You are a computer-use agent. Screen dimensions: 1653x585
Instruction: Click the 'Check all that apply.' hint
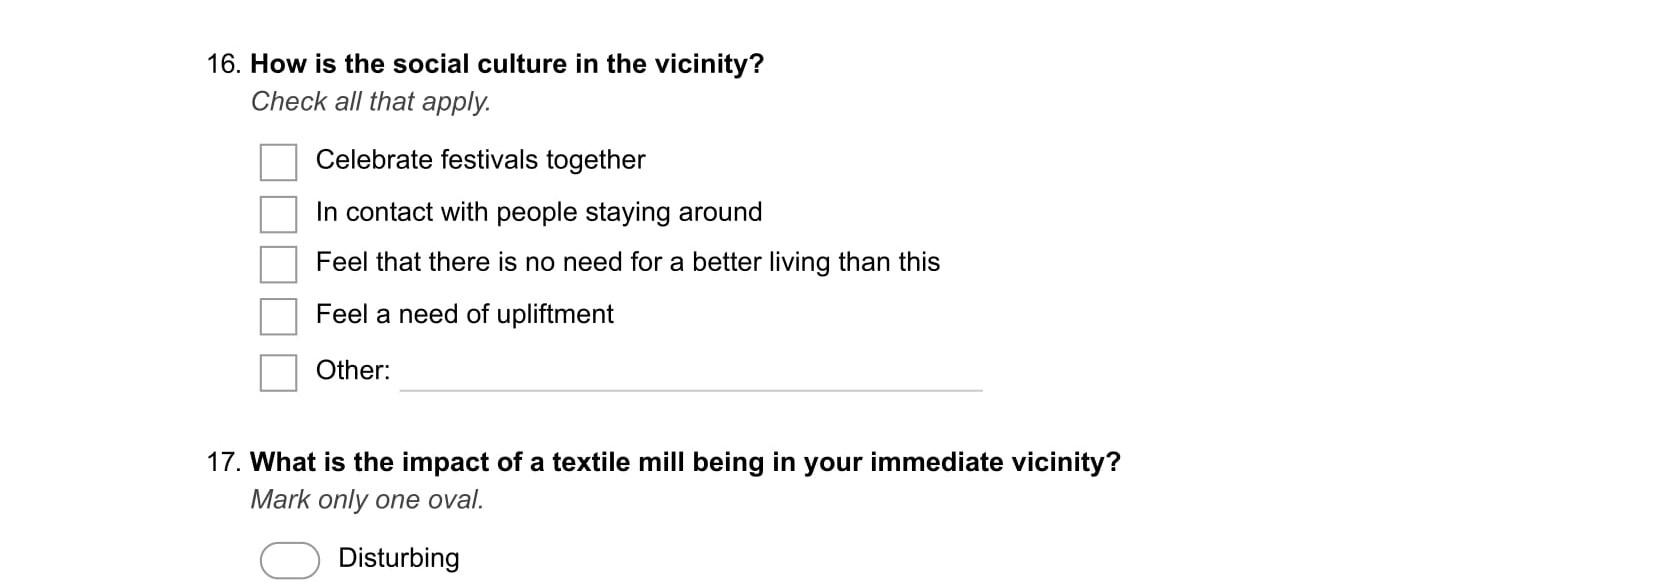[371, 102]
